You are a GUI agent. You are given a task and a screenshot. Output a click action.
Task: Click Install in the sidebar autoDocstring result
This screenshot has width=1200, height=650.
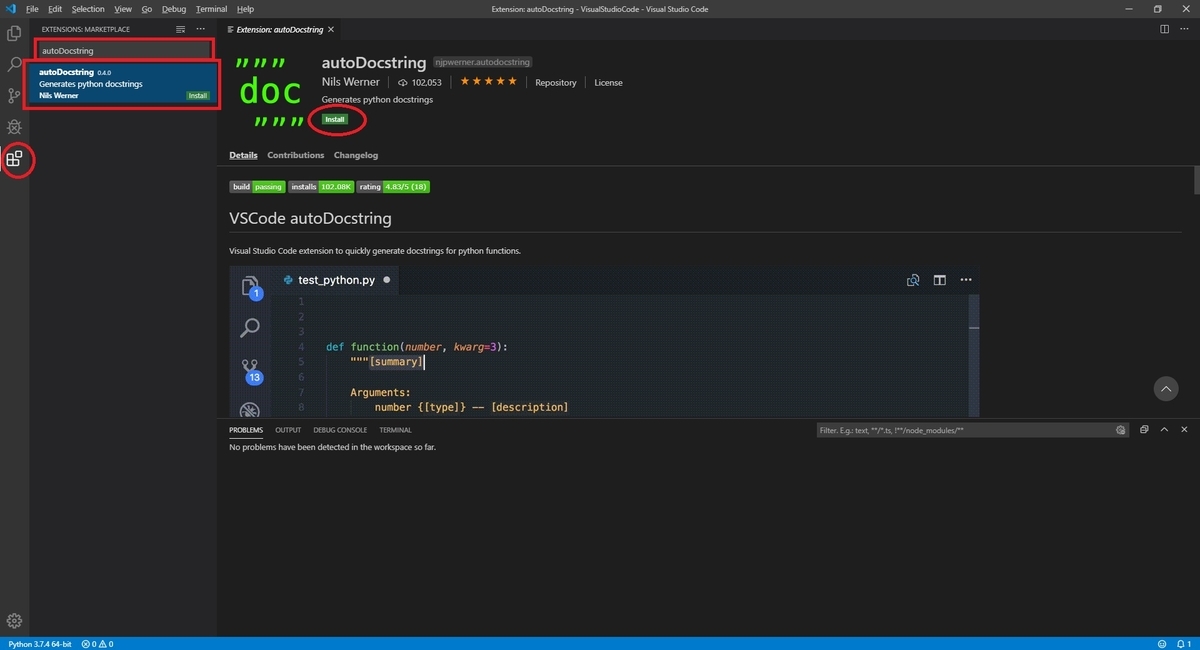point(198,96)
